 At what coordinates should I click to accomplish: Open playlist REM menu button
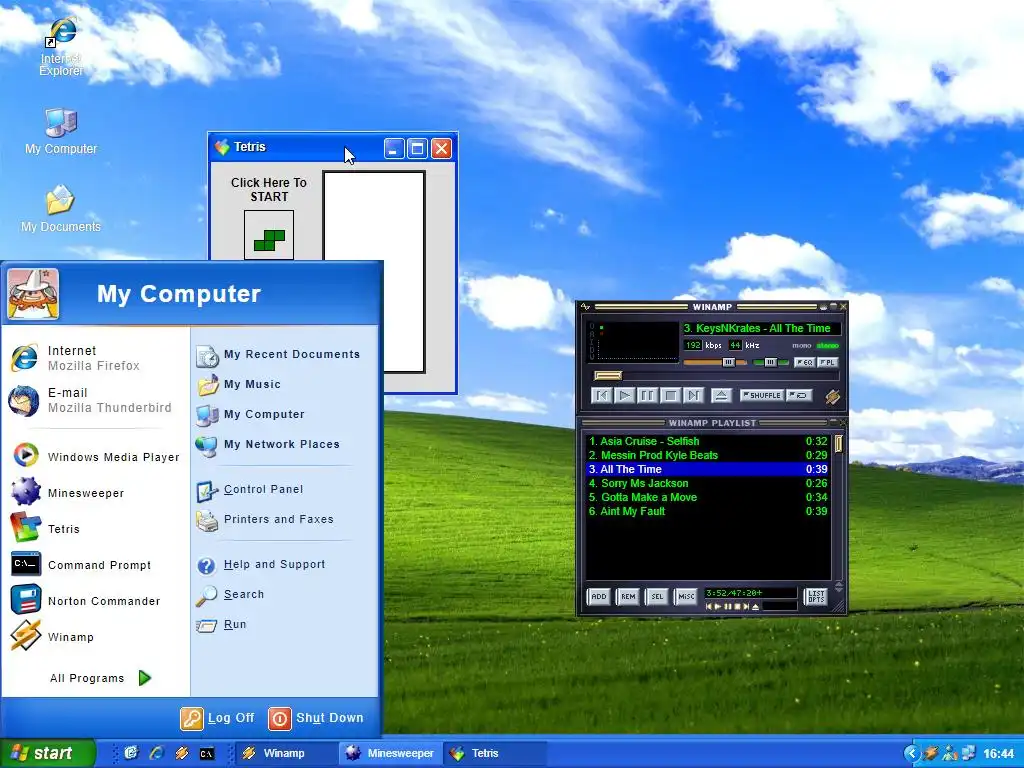628,596
